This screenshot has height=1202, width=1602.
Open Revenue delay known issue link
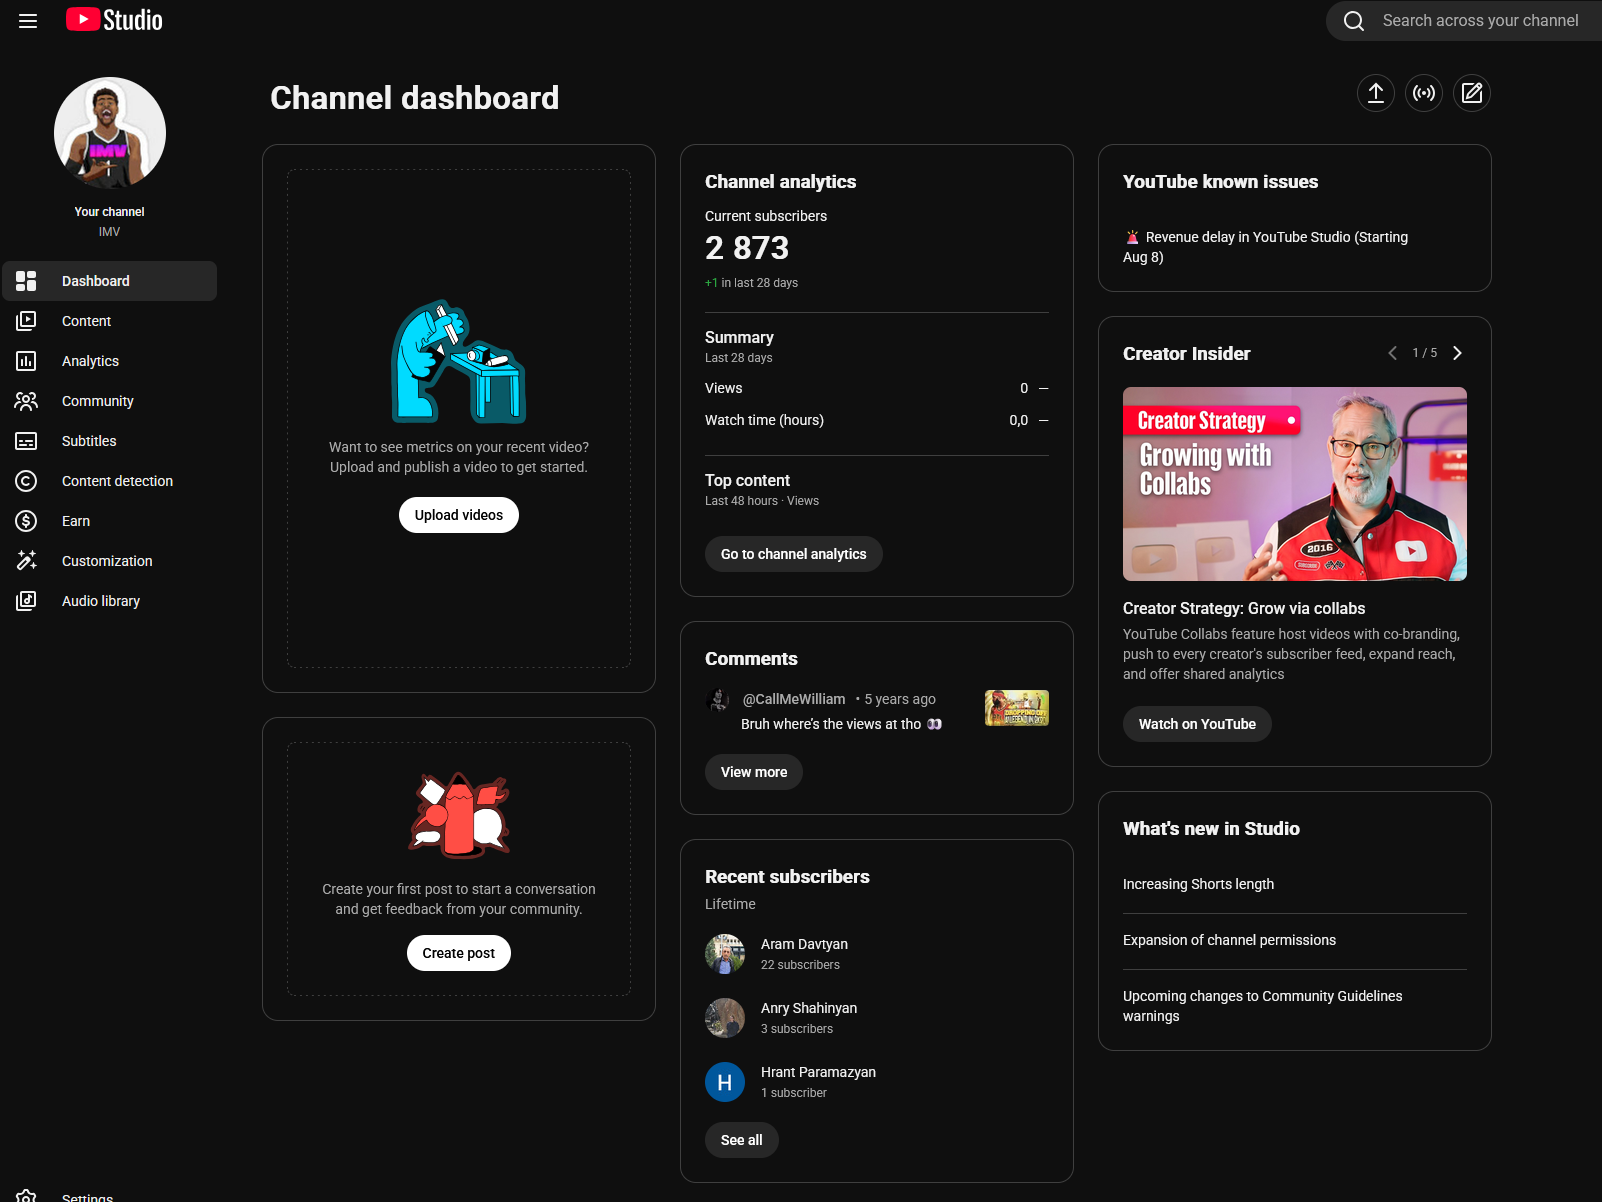(1265, 247)
